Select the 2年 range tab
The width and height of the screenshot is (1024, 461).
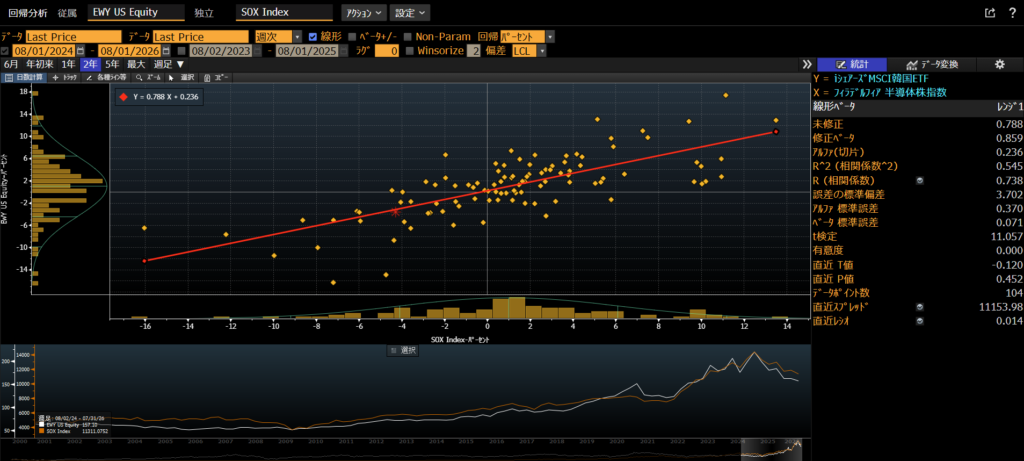pos(89,64)
